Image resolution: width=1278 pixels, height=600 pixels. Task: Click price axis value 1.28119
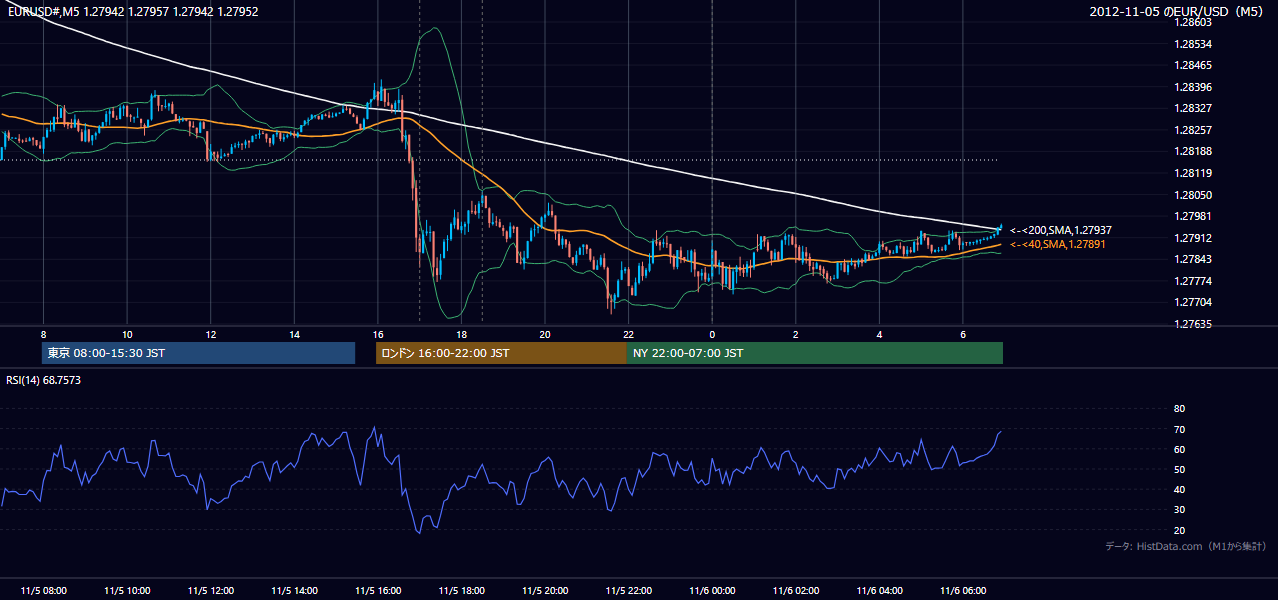click(1193, 173)
